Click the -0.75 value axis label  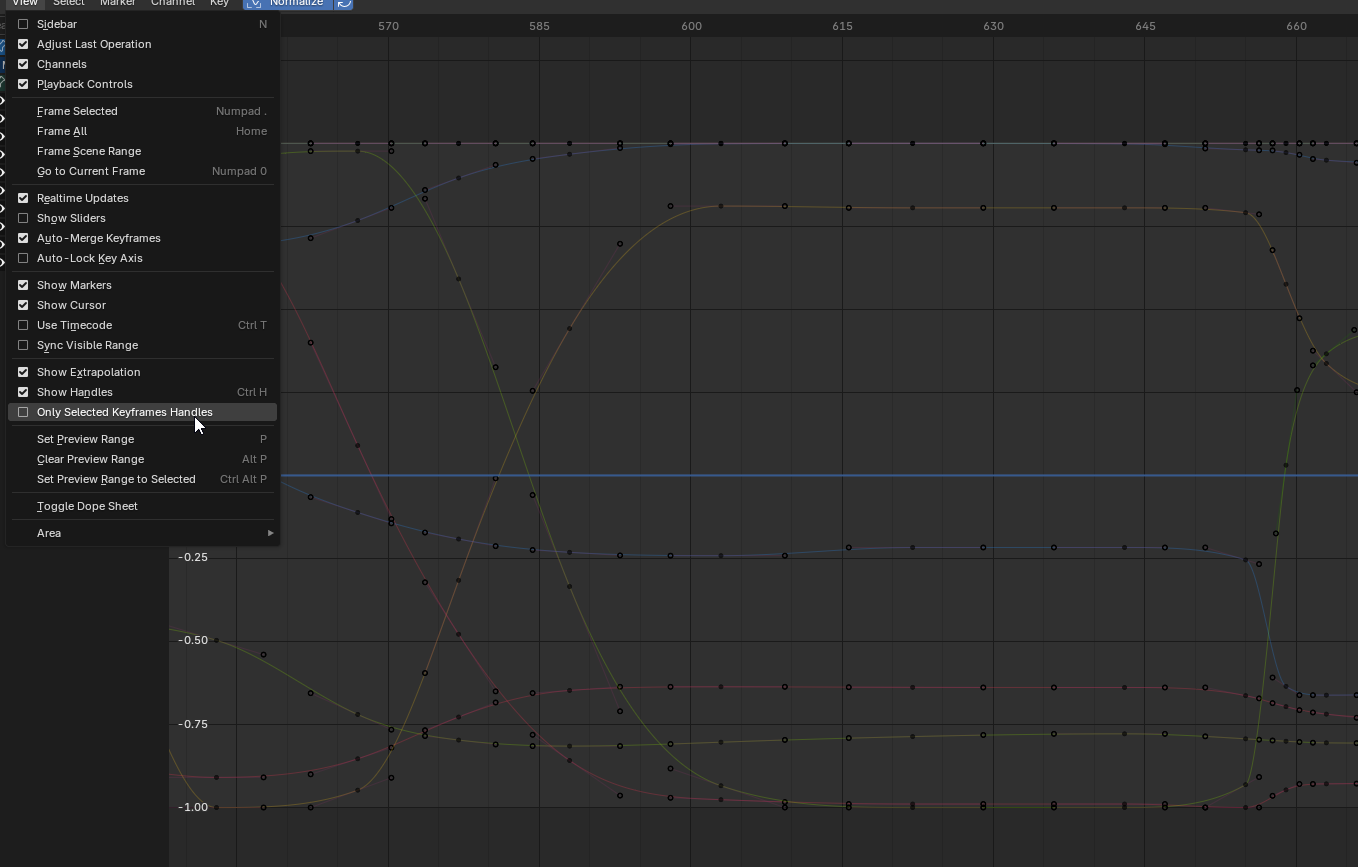coord(192,724)
